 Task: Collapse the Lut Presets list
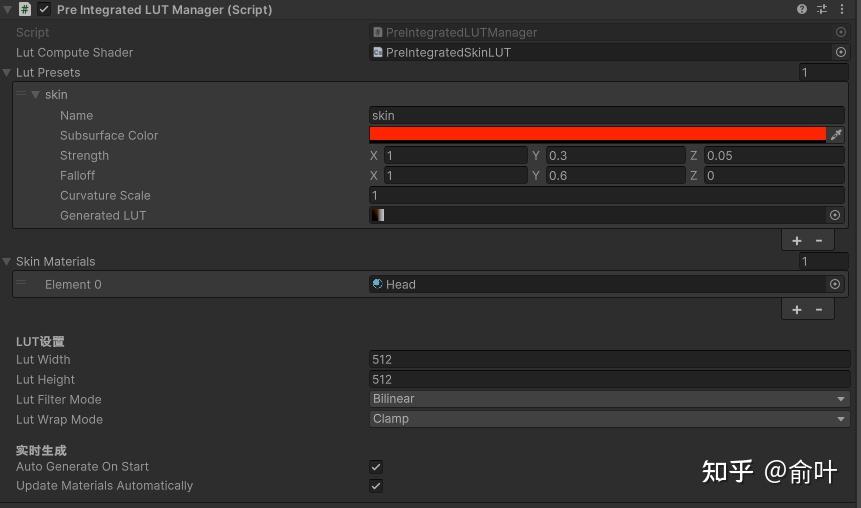click(x=7, y=72)
